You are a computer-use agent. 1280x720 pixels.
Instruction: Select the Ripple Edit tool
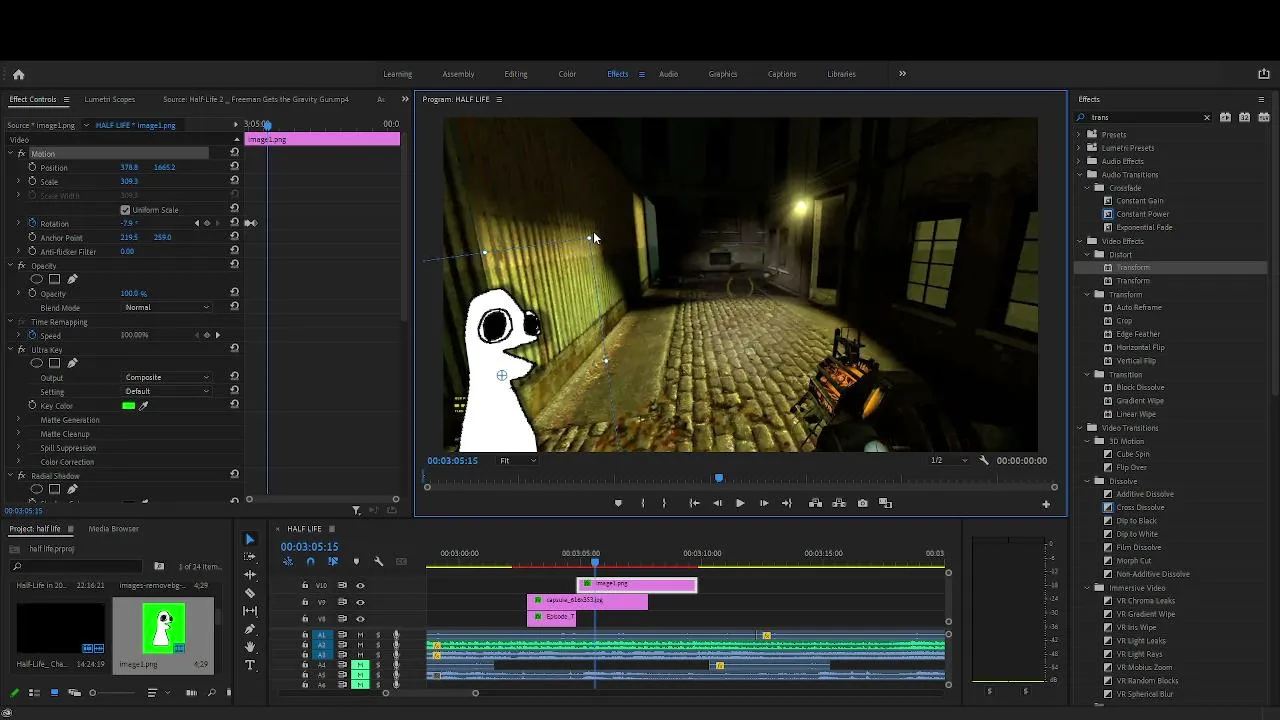250,575
